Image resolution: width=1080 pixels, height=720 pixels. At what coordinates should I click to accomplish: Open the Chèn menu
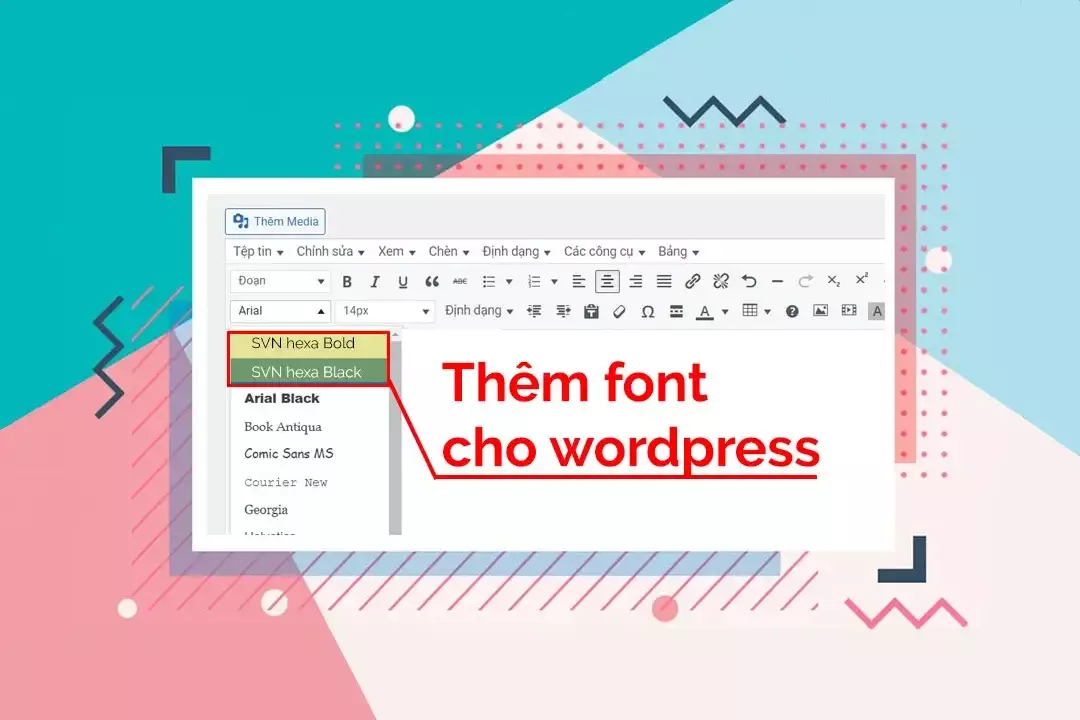click(x=448, y=252)
